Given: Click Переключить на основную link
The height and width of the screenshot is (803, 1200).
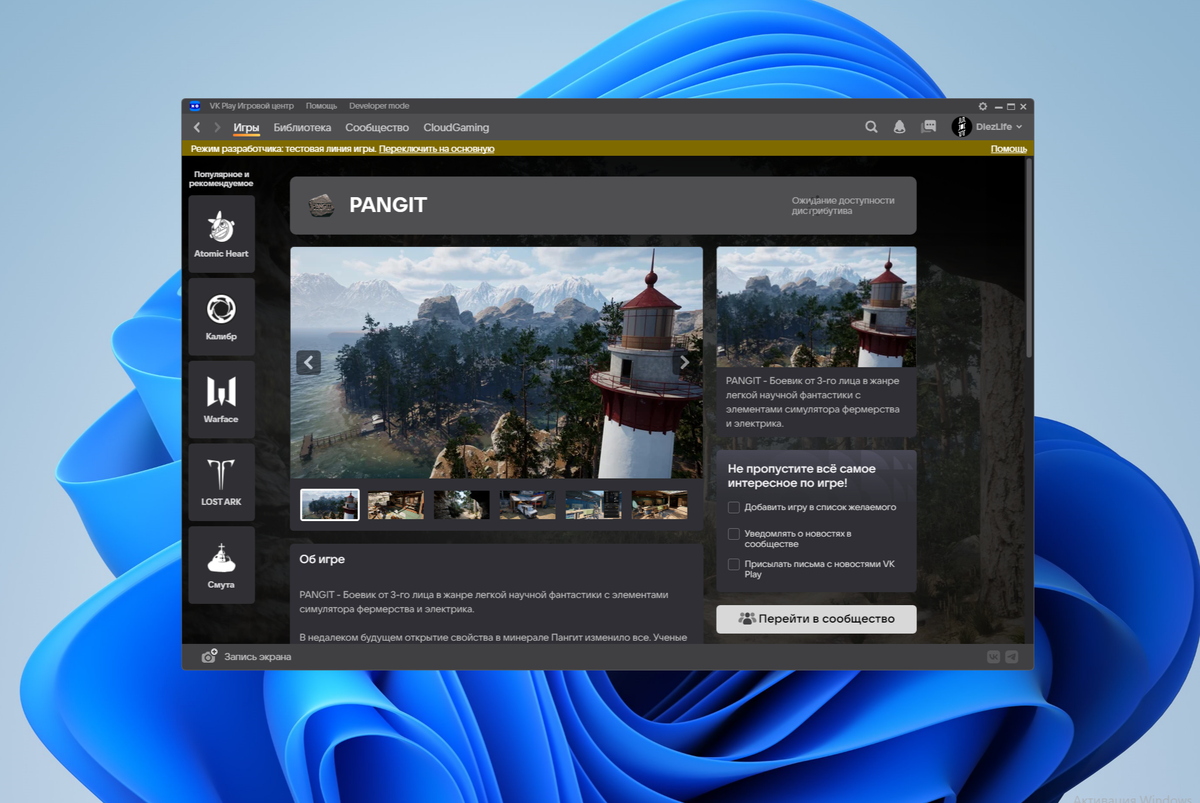Looking at the screenshot, I should (437, 149).
